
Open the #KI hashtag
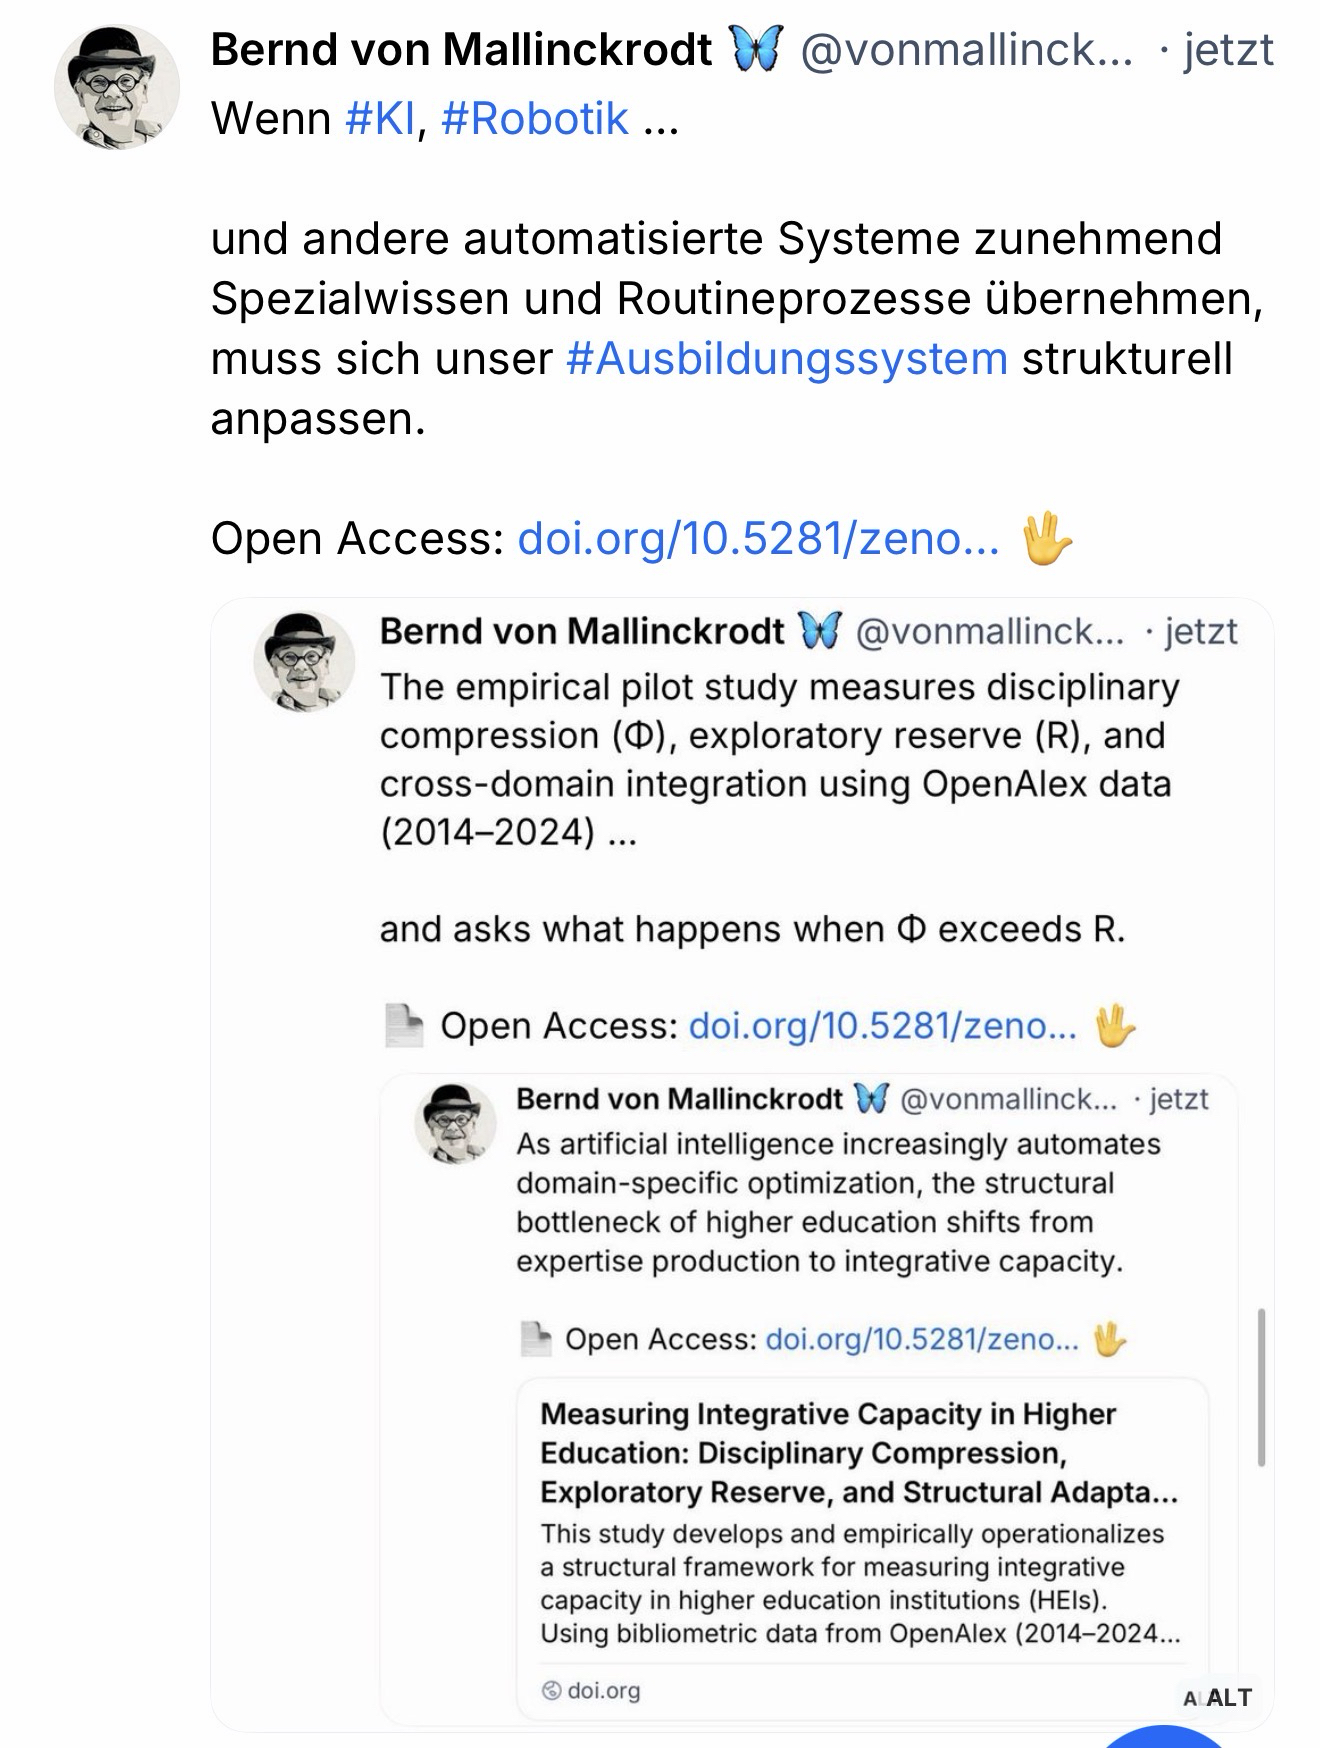380,119
